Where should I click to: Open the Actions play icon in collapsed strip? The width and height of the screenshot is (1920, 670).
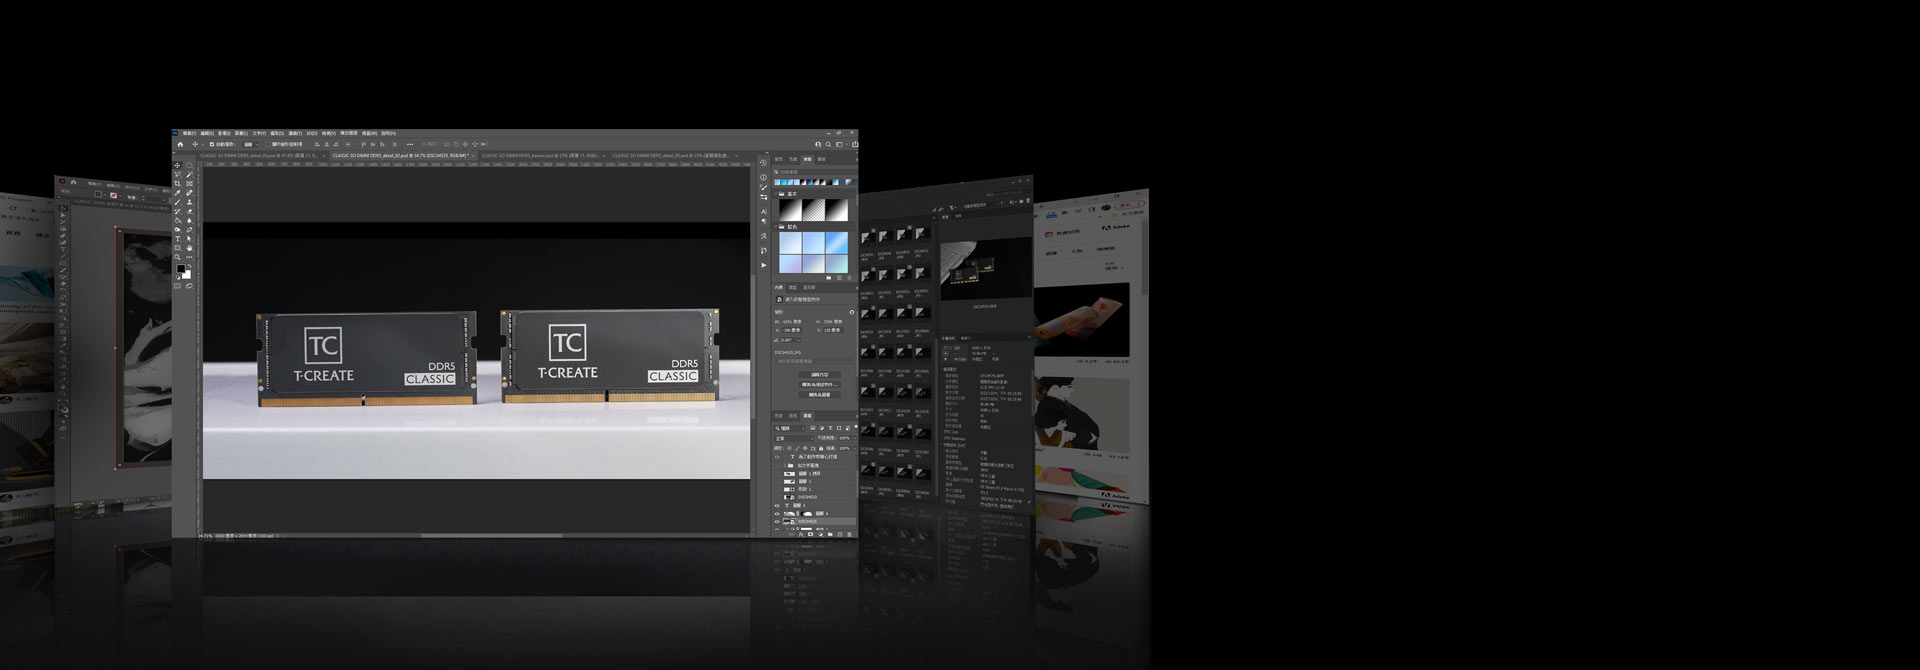click(x=764, y=265)
